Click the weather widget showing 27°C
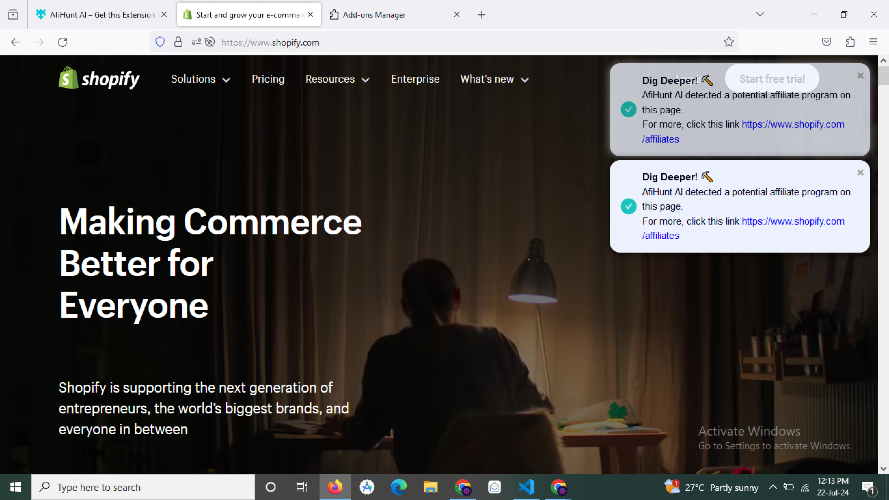This screenshot has height=500, width=889. [712, 487]
